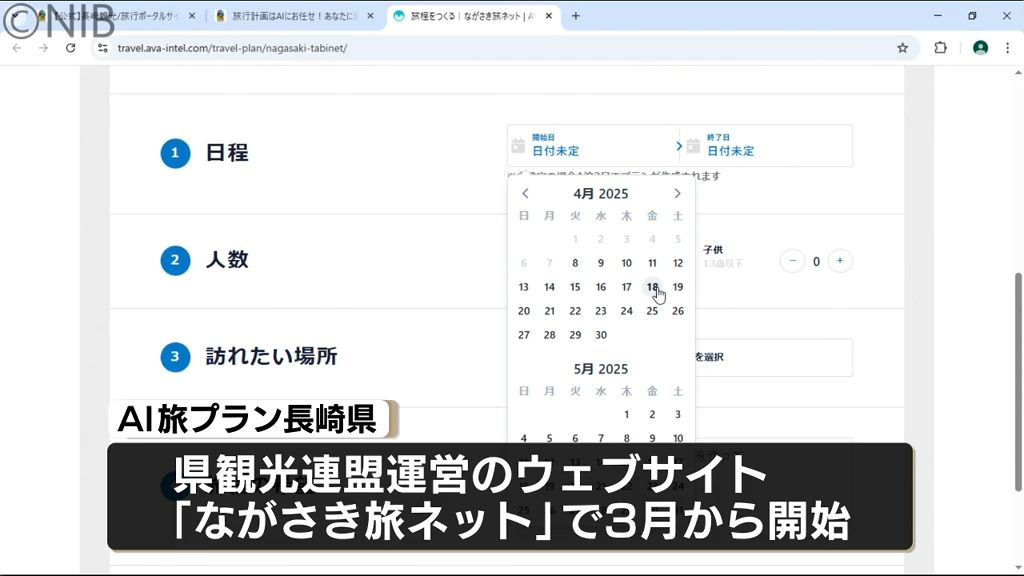Select April 17 on the calendar
Screen dimensions: 1024x576
[x=626, y=287]
